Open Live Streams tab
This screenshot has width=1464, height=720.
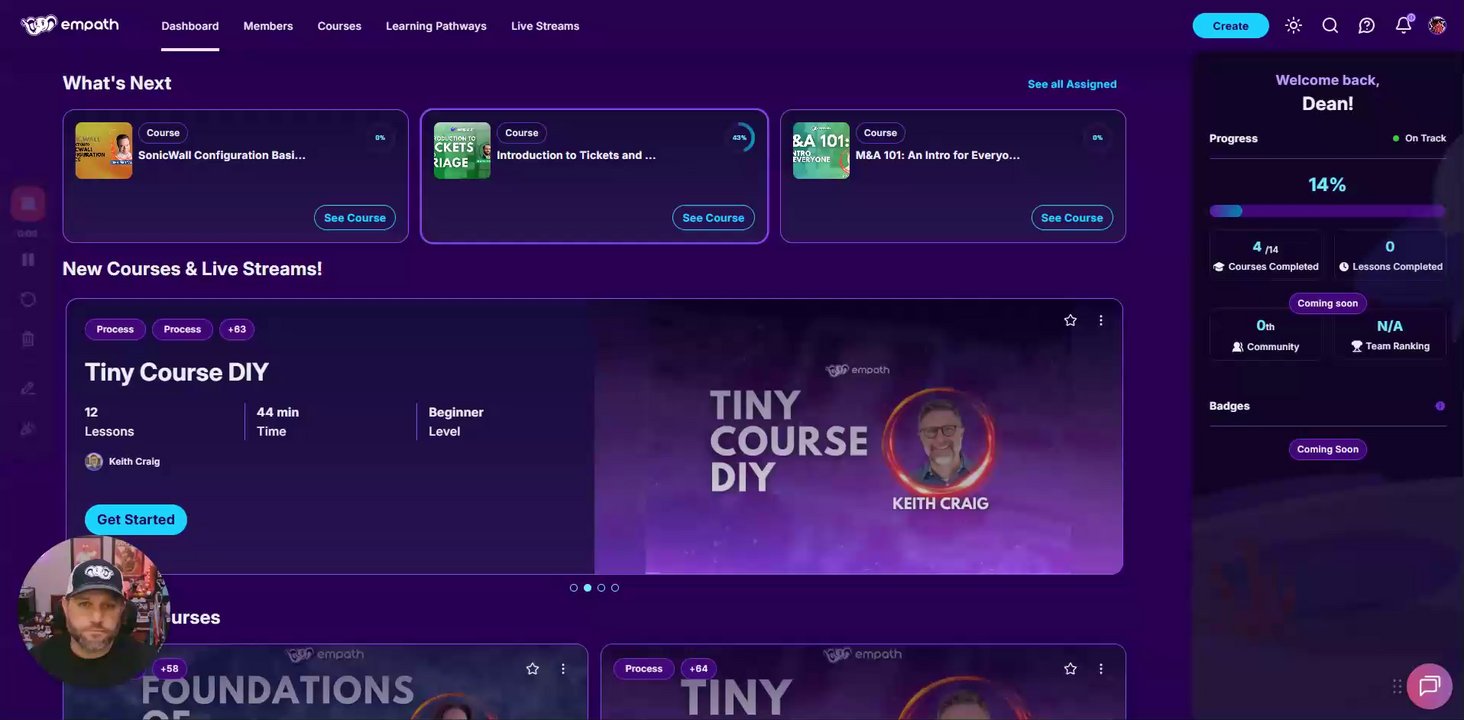(545, 26)
